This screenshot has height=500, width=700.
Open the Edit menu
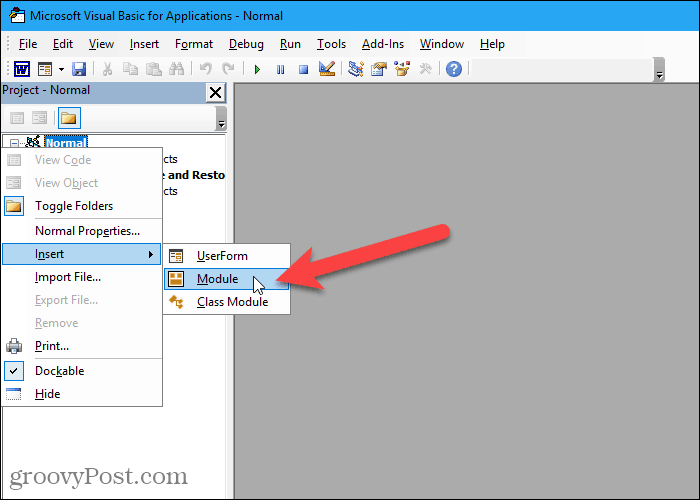[x=62, y=44]
